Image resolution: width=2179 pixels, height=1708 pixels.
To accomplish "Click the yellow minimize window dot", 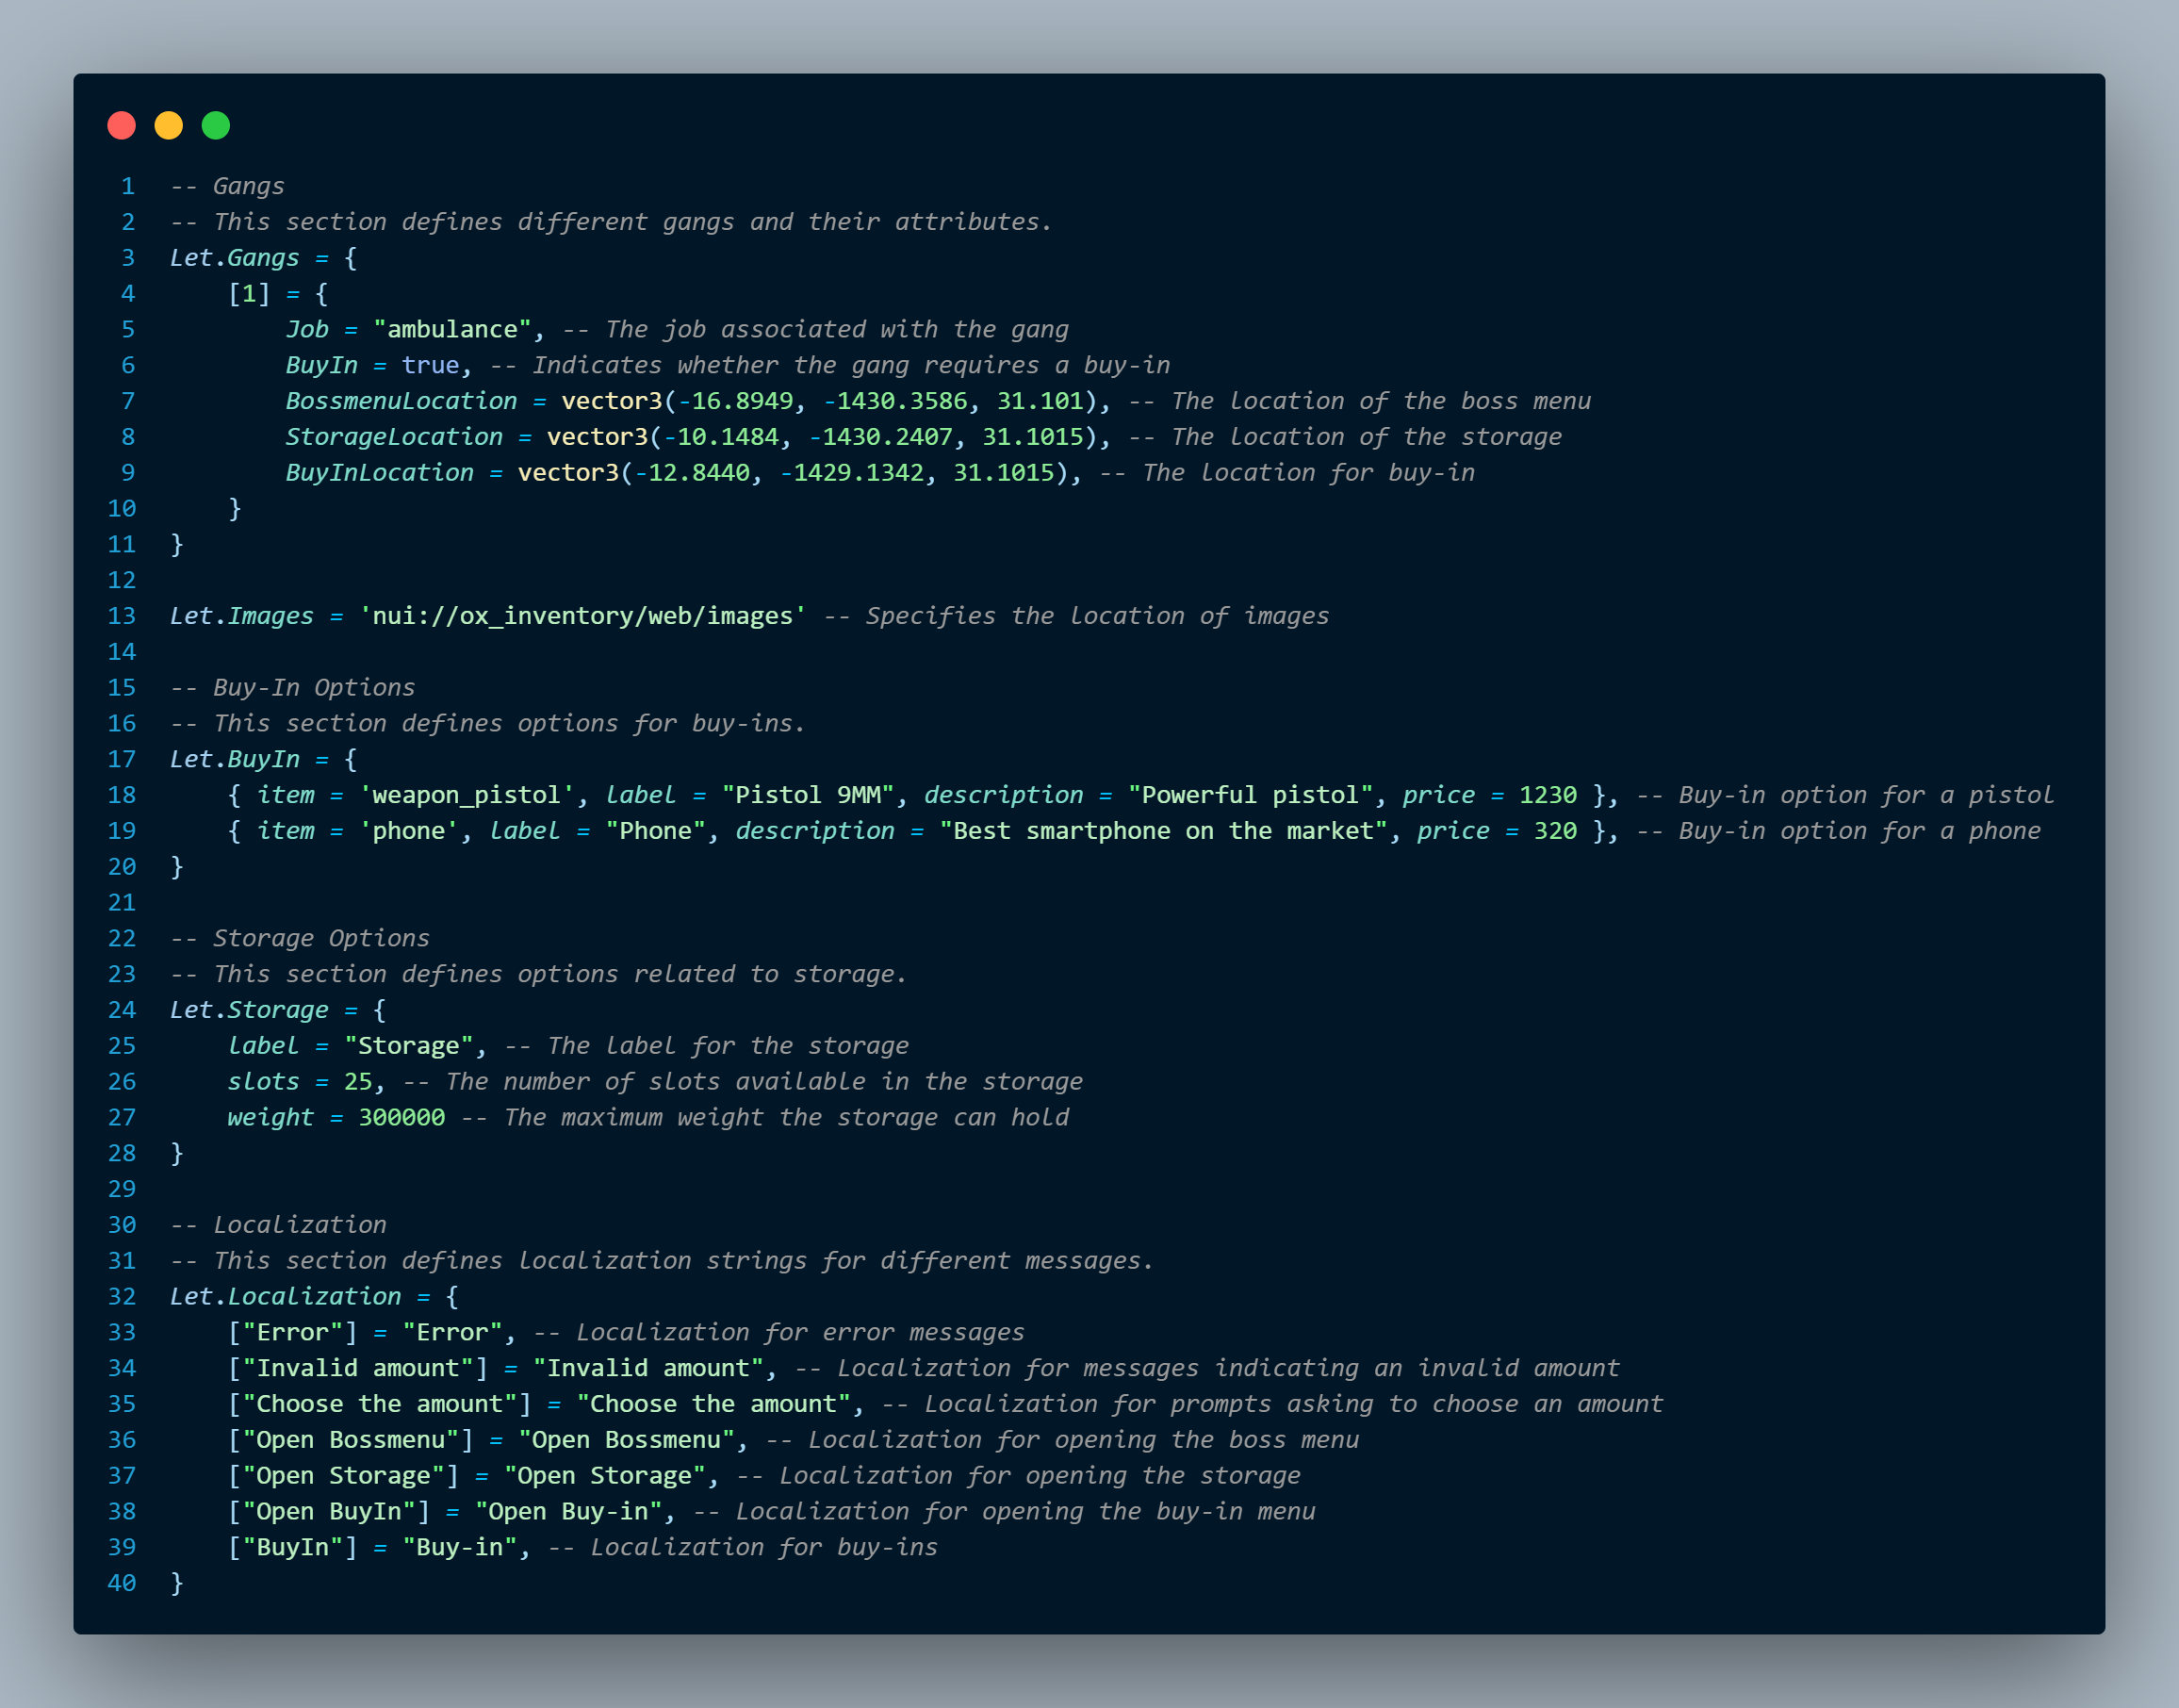I will tap(169, 126).
